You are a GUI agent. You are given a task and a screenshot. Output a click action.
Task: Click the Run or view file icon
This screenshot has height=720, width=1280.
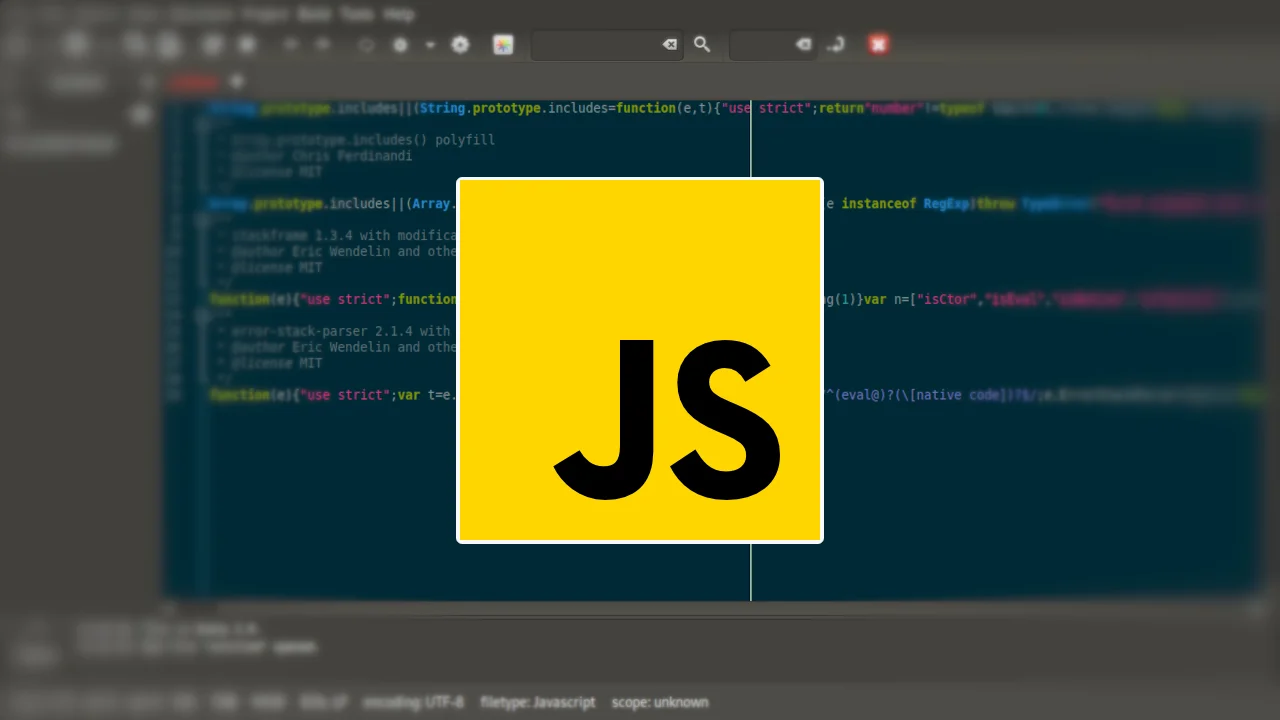(x=460, y=44)
